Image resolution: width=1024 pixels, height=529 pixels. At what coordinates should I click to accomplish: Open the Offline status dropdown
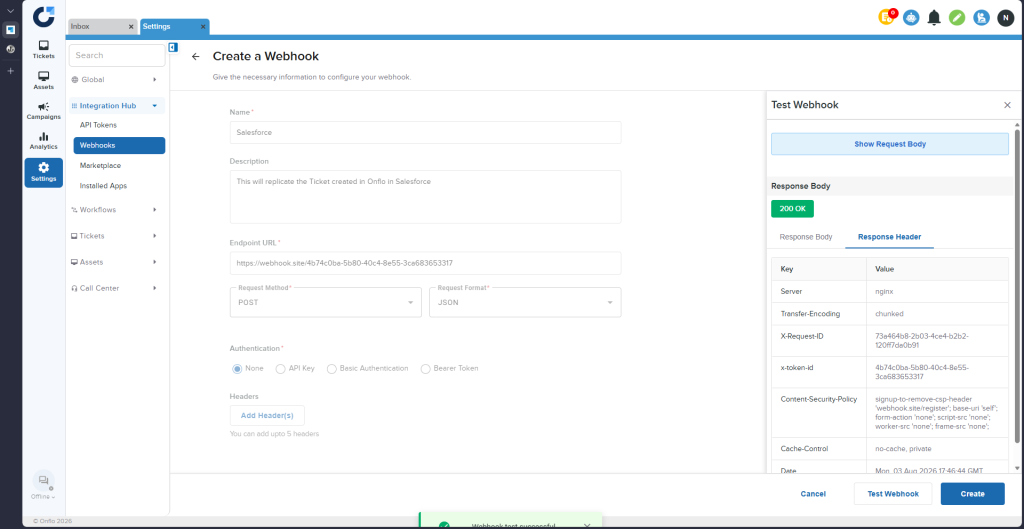43,497
